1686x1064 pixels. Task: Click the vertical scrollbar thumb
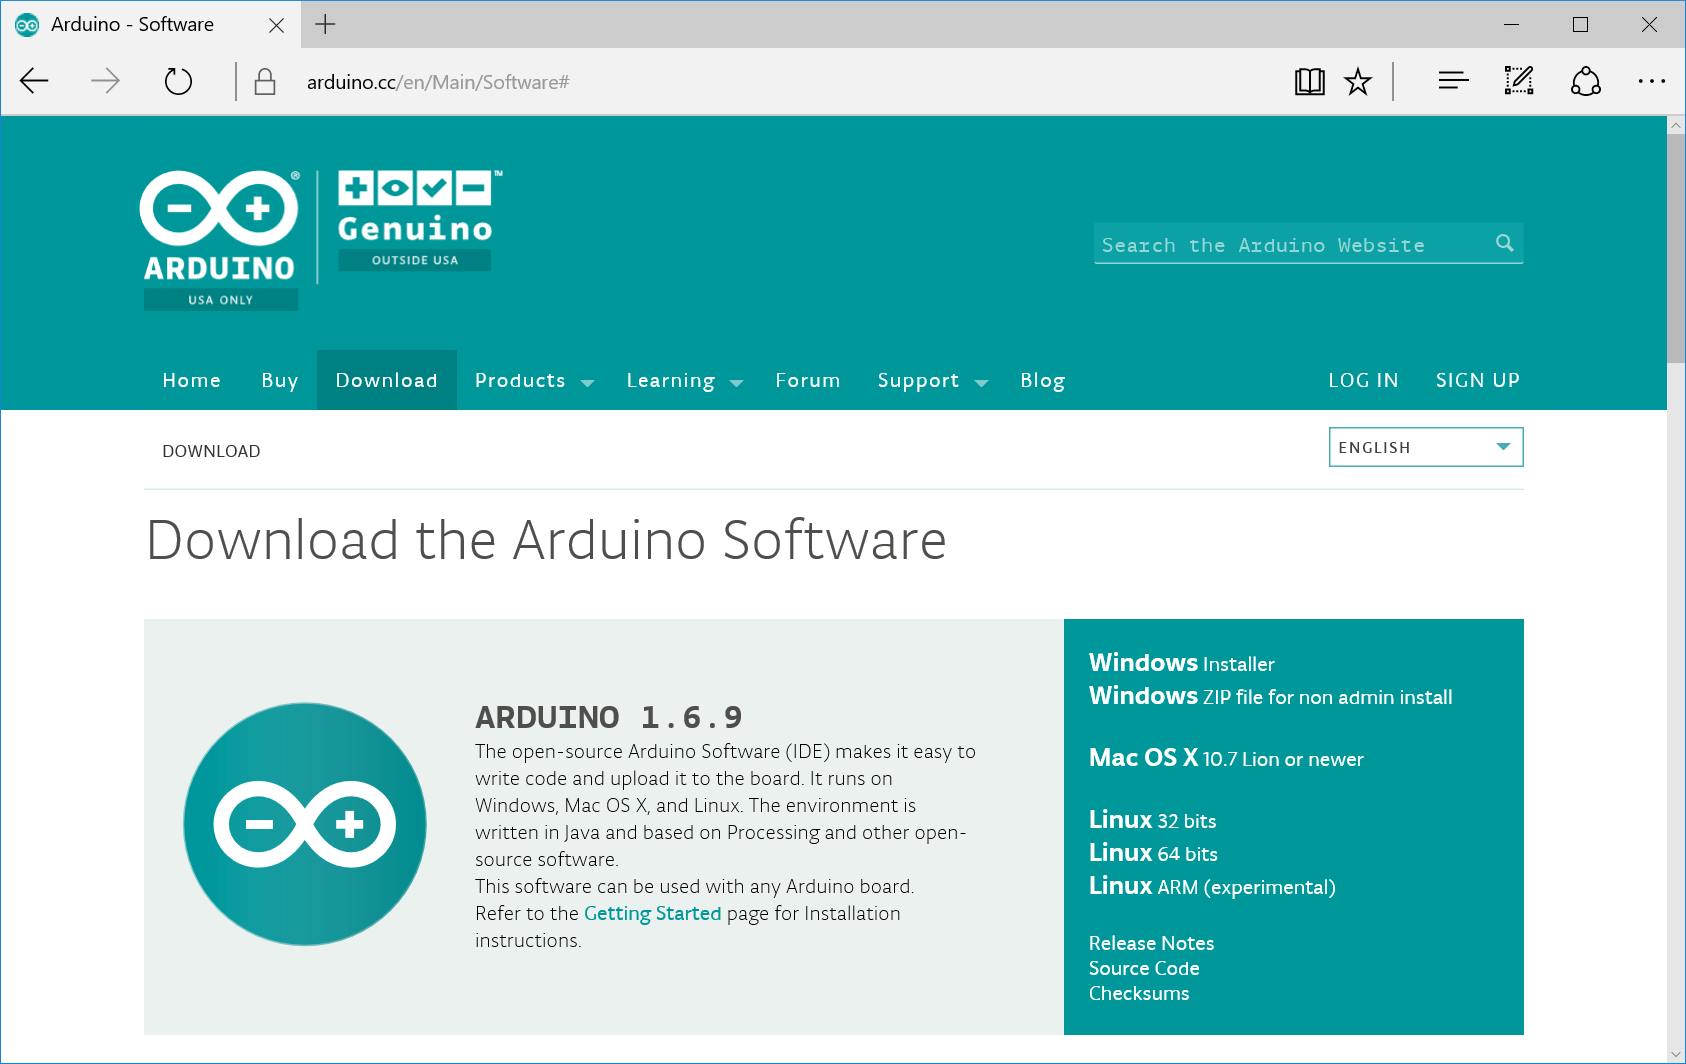[1676, 246]
